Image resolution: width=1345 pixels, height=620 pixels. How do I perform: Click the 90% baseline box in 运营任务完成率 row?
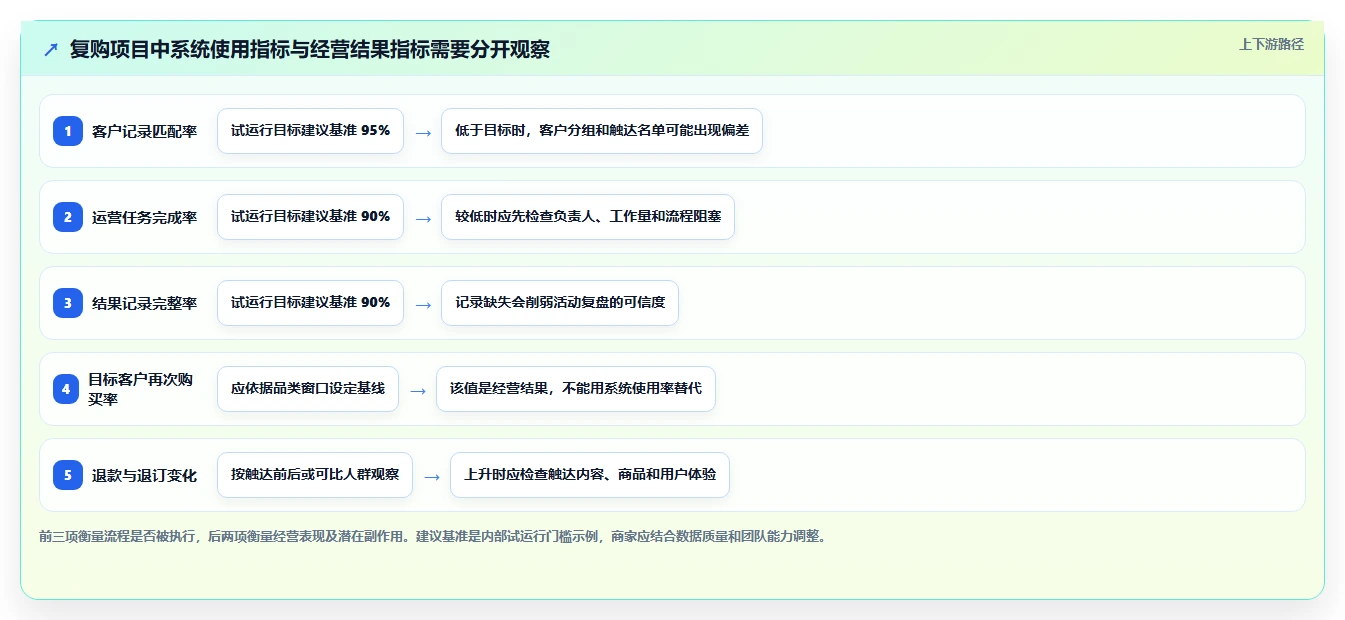310,217
